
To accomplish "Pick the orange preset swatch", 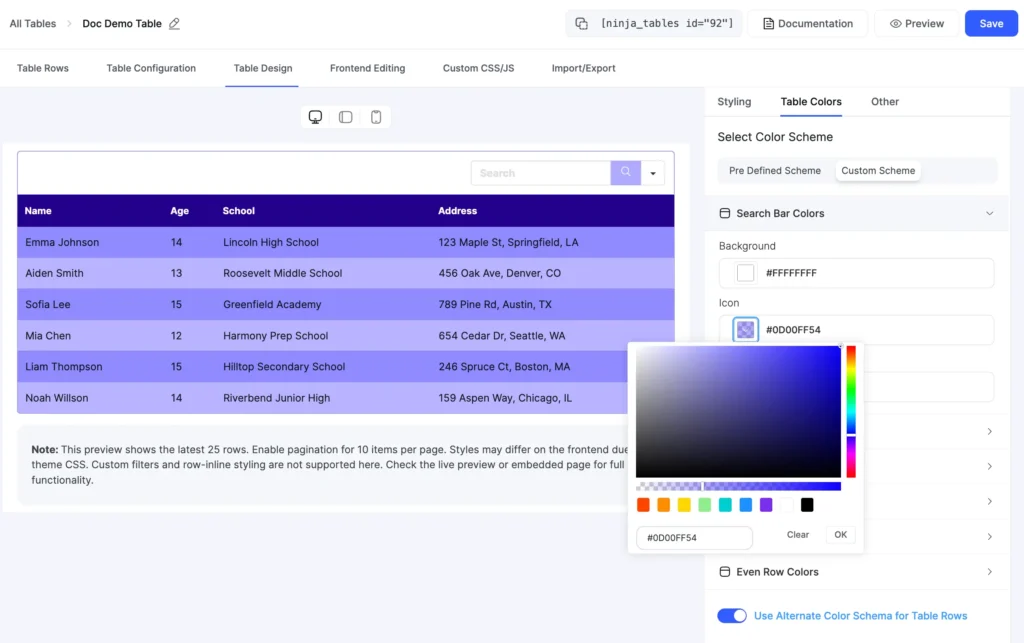I will click(x=664, y=505).
